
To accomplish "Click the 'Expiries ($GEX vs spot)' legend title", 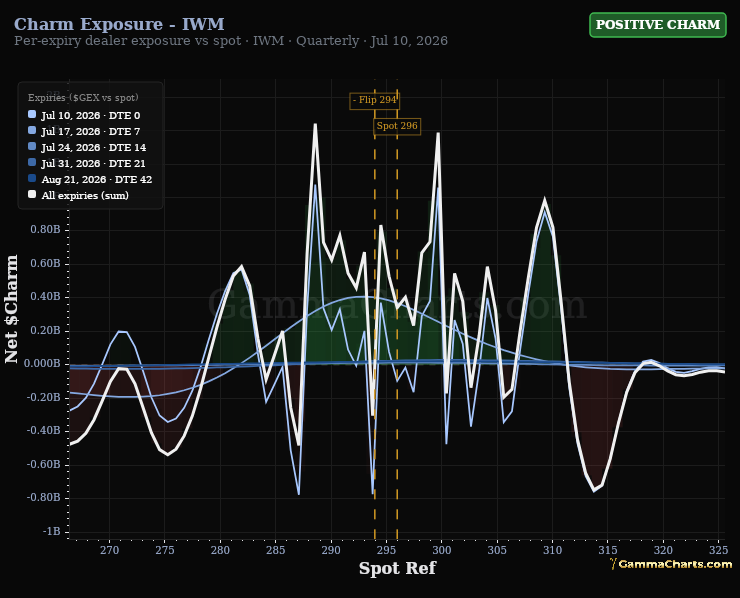I will coord(83,98).
